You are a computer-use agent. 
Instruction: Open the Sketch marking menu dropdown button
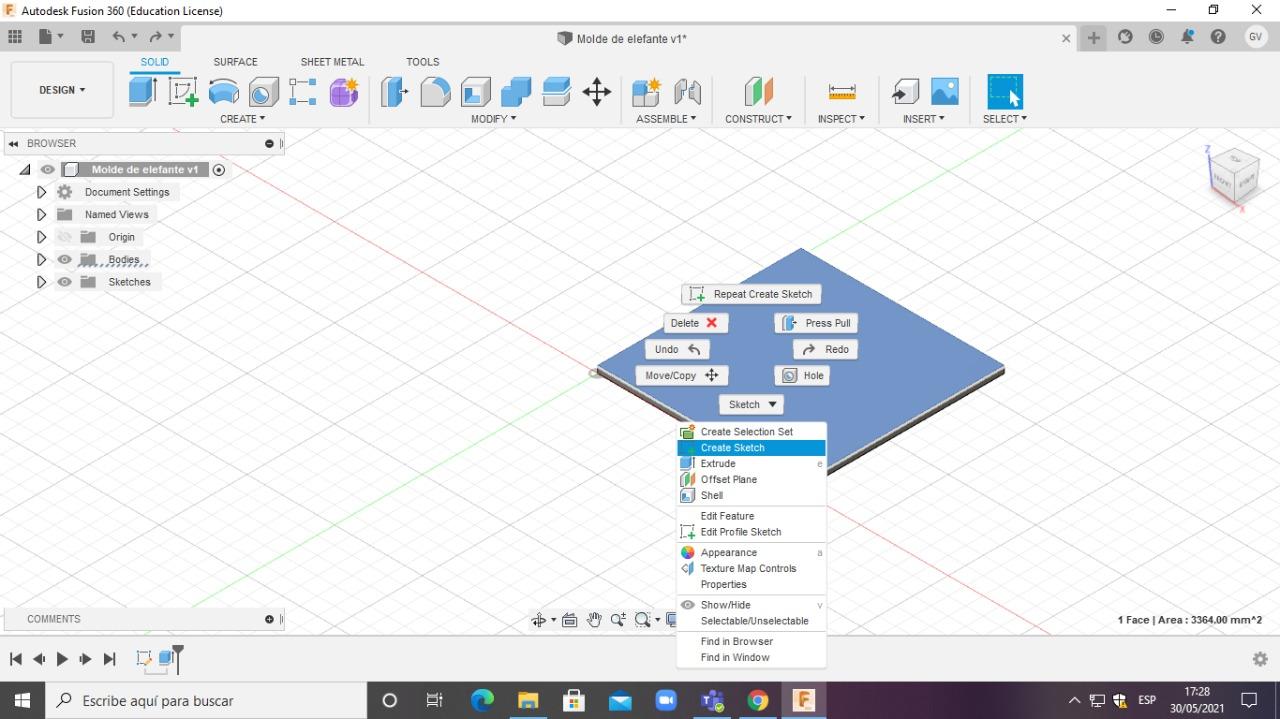(x=751, y=405)
